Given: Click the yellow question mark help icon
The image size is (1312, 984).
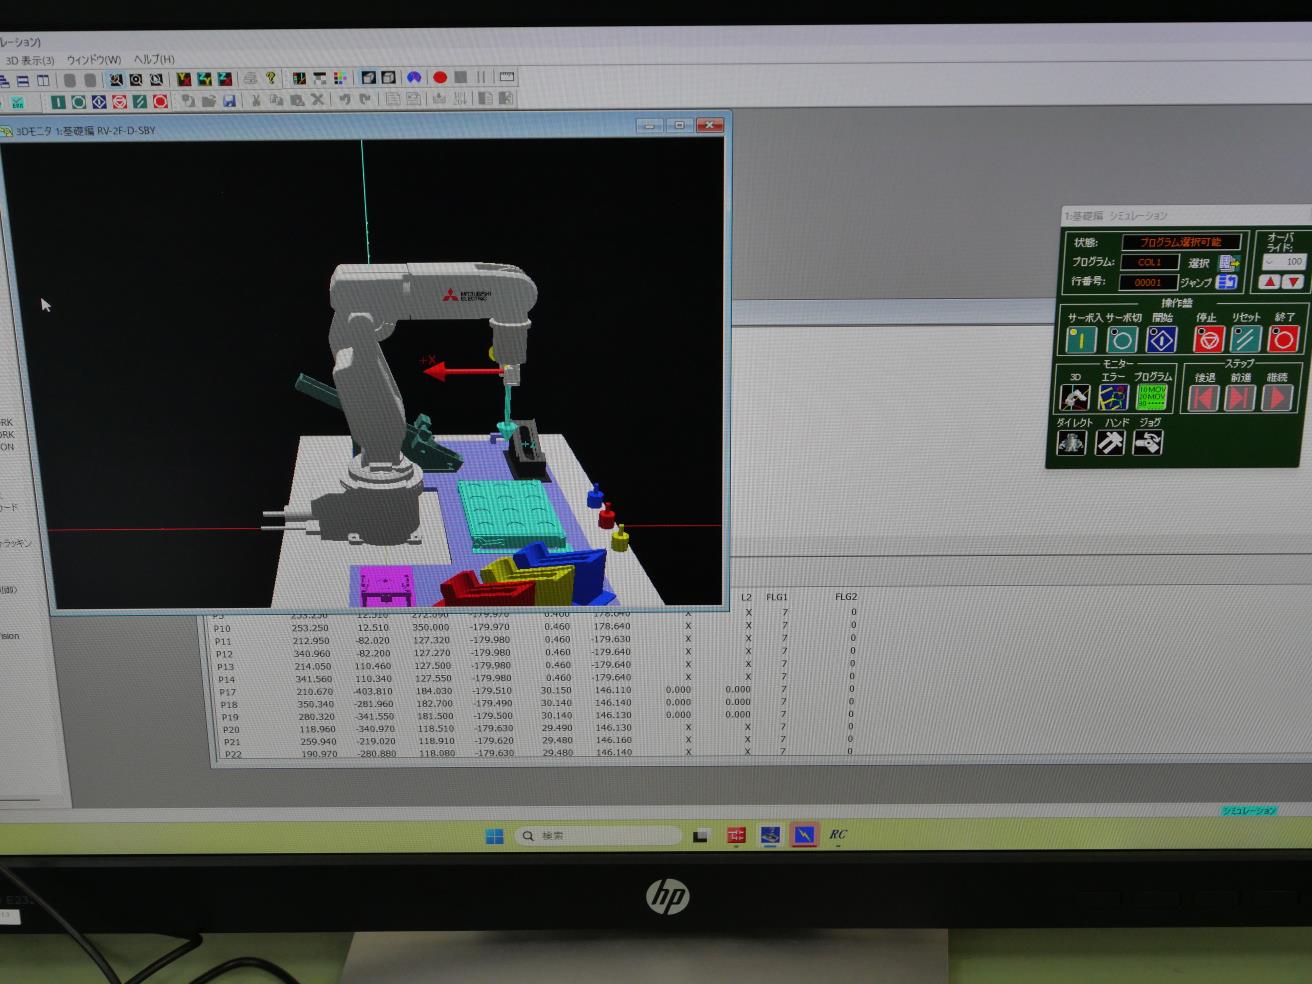Looking at the screenshot, I should (270, 78).
